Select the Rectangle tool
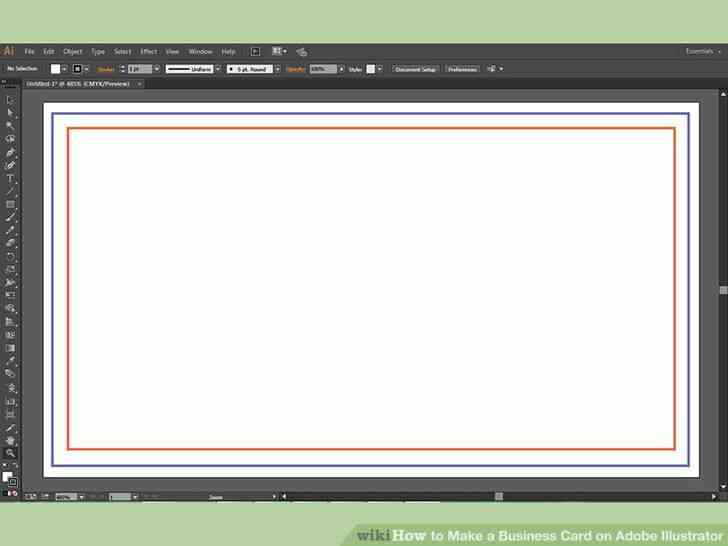The height and width of the screenshot is (546, 728). coord(10,204)
